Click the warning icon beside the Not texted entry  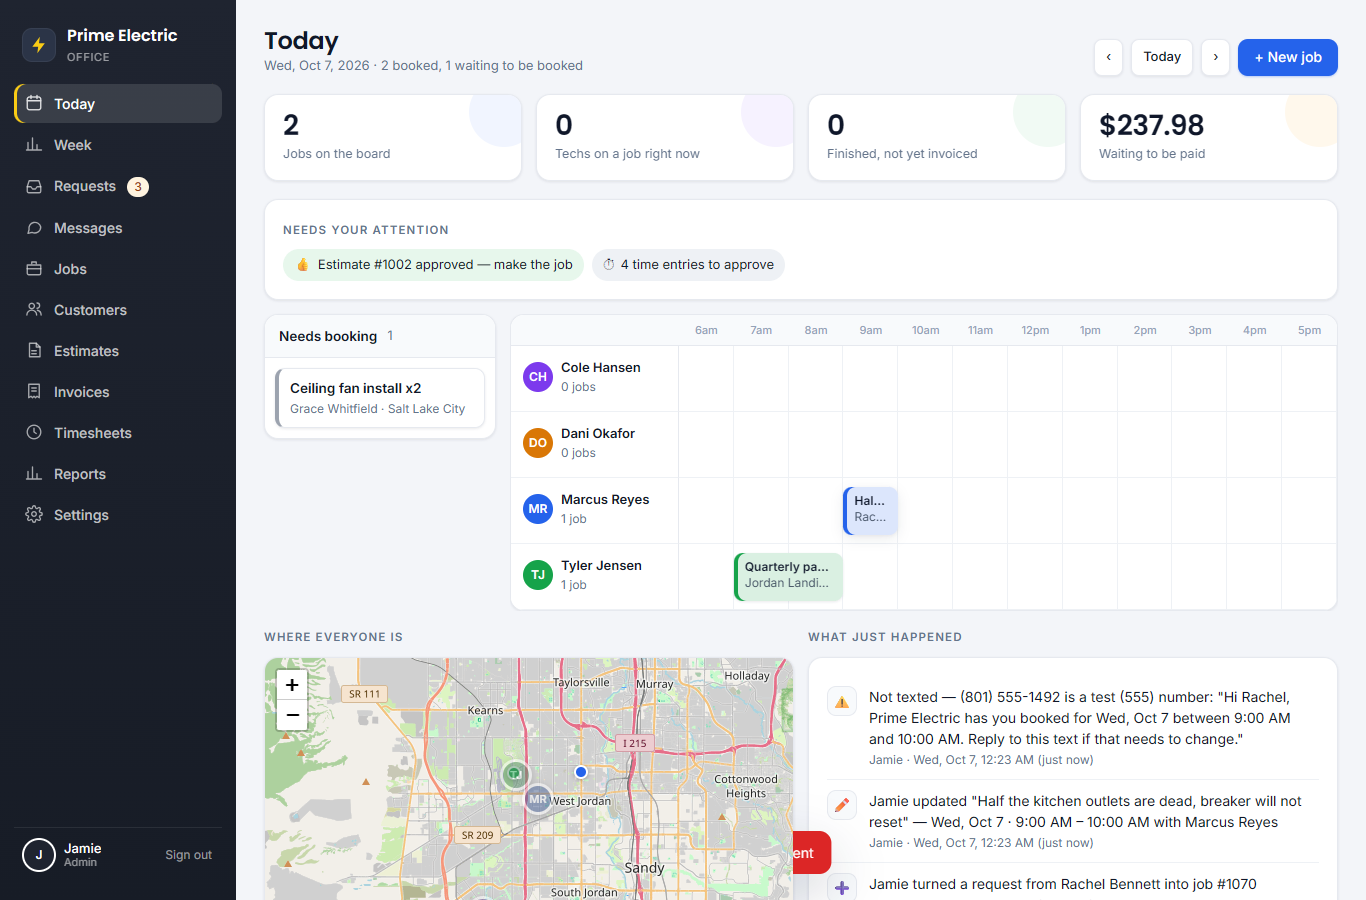click(842, 702)
